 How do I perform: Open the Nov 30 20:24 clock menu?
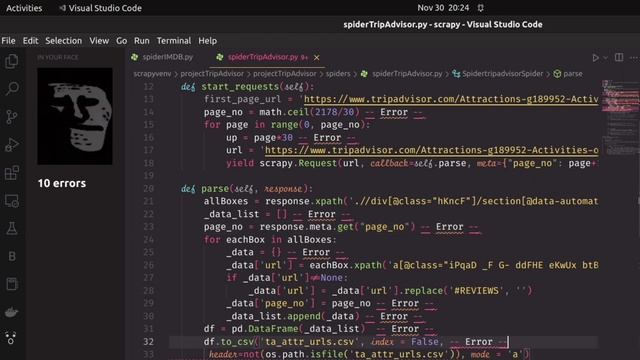point(443,8)
